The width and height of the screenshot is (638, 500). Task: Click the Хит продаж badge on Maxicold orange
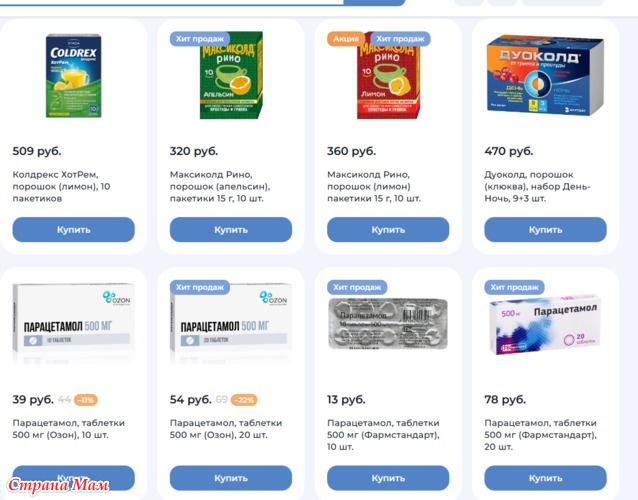[200, 39]
